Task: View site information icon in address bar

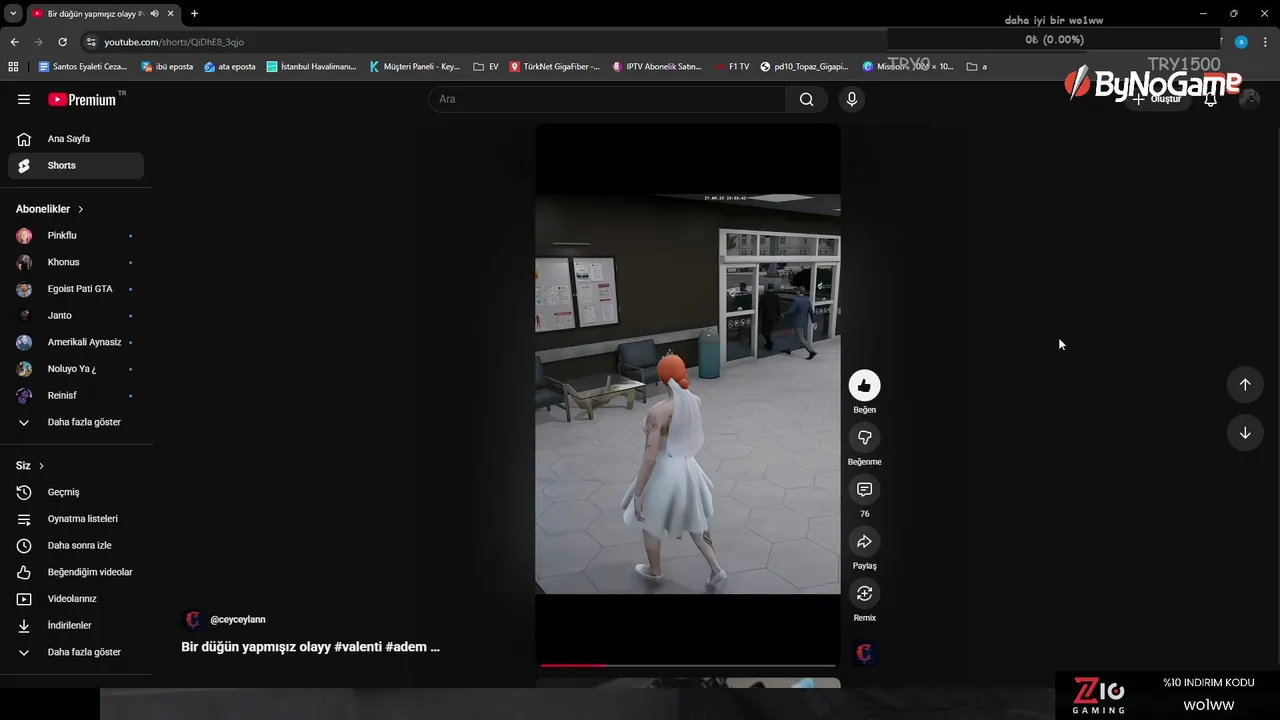Action: pos(91,42)
